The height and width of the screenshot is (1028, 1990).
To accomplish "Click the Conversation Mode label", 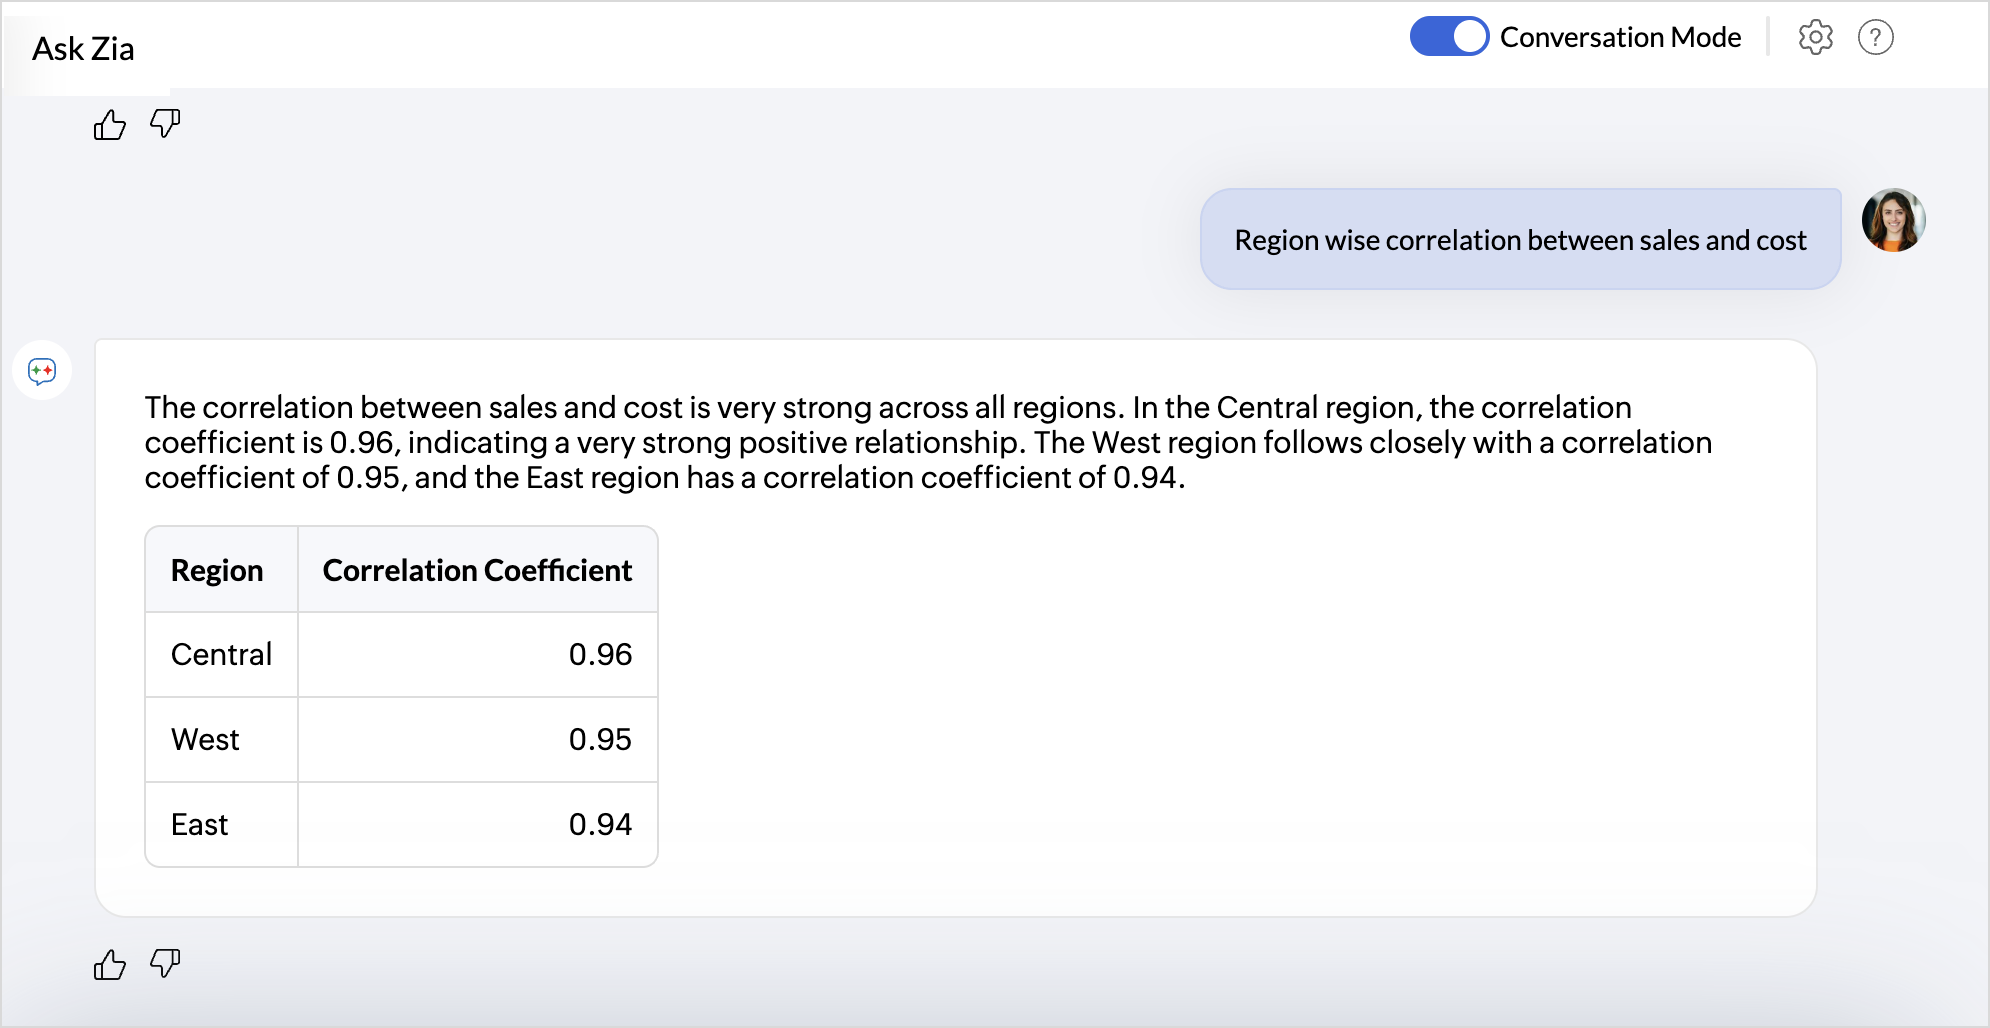I will pyautogui.click(x=1620, y=38).
